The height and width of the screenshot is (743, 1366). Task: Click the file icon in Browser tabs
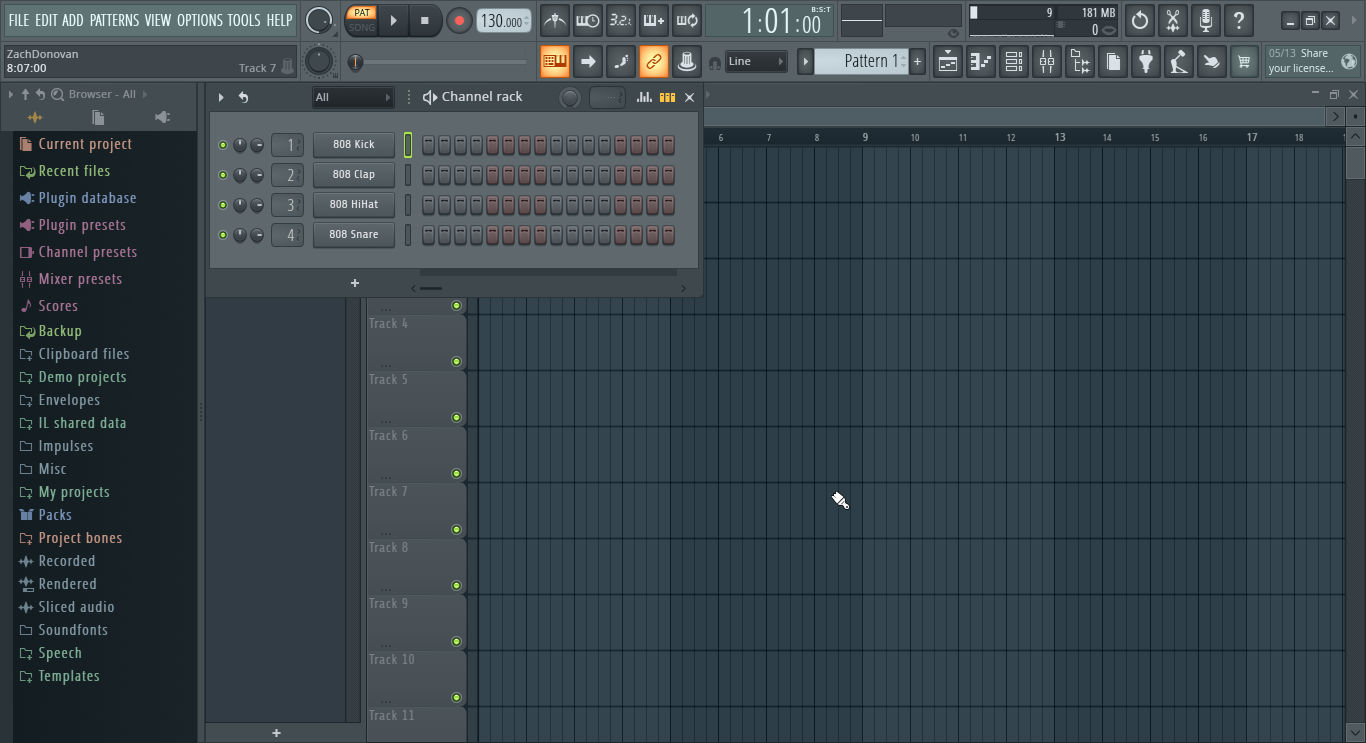pos(98,118)
